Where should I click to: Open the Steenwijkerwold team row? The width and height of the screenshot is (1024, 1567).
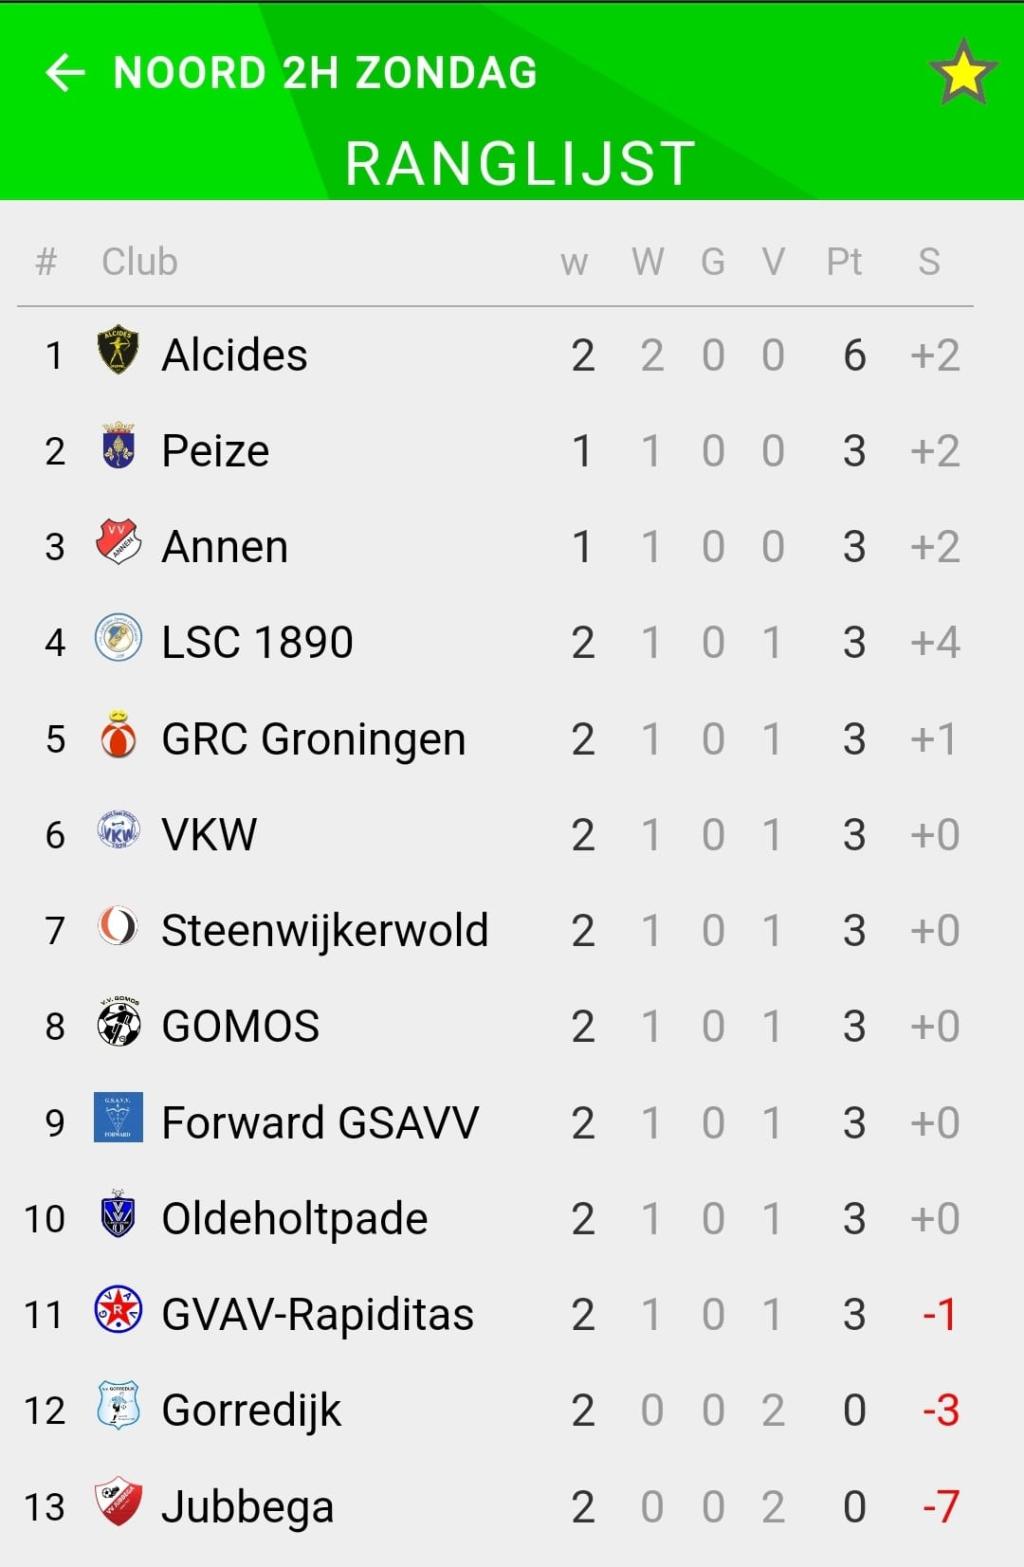point(496,930)
